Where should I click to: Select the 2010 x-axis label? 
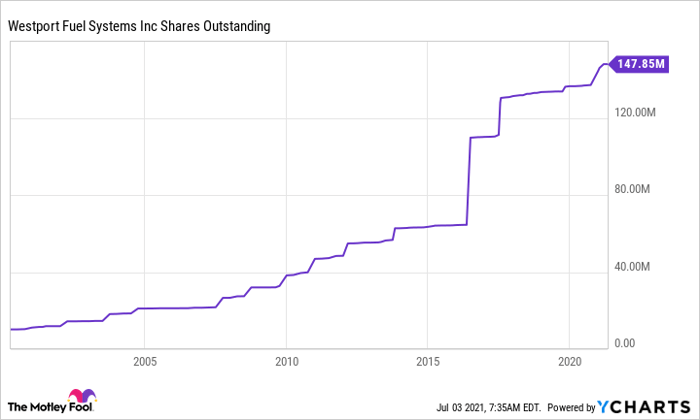[x=286, y=360]
